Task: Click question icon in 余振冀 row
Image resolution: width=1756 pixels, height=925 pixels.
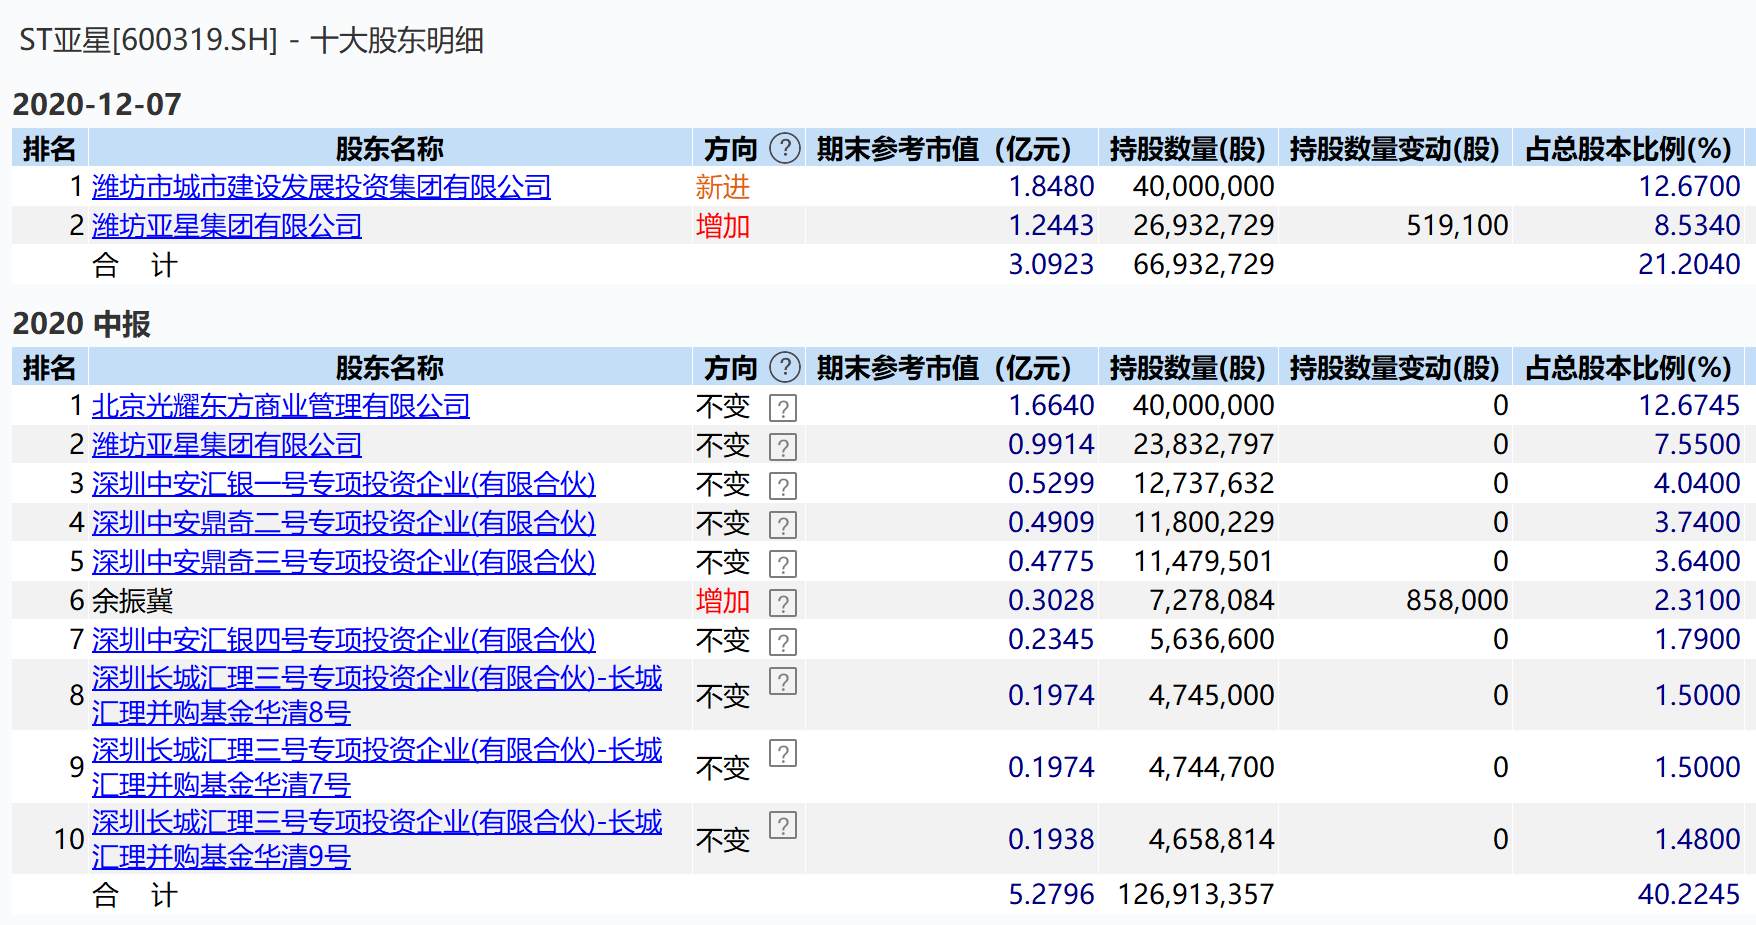Action: point(782,603)
